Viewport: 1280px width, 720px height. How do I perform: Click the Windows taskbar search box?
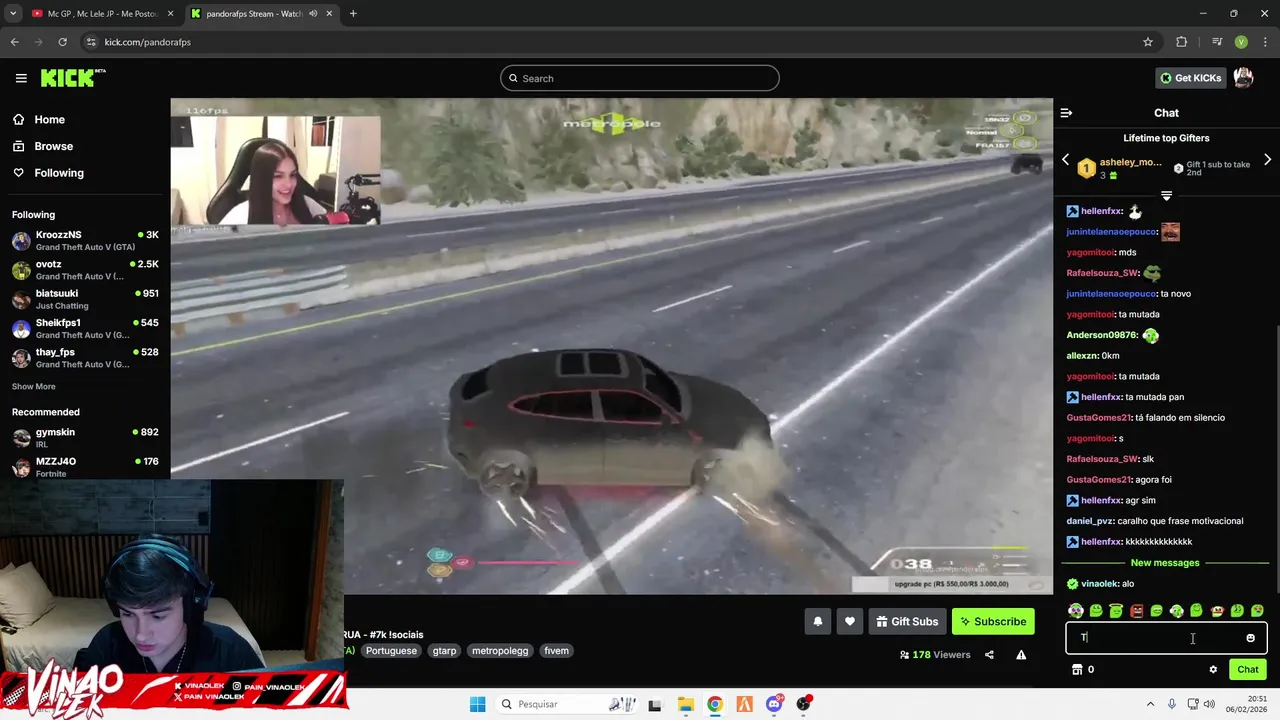tap(565, 704)
